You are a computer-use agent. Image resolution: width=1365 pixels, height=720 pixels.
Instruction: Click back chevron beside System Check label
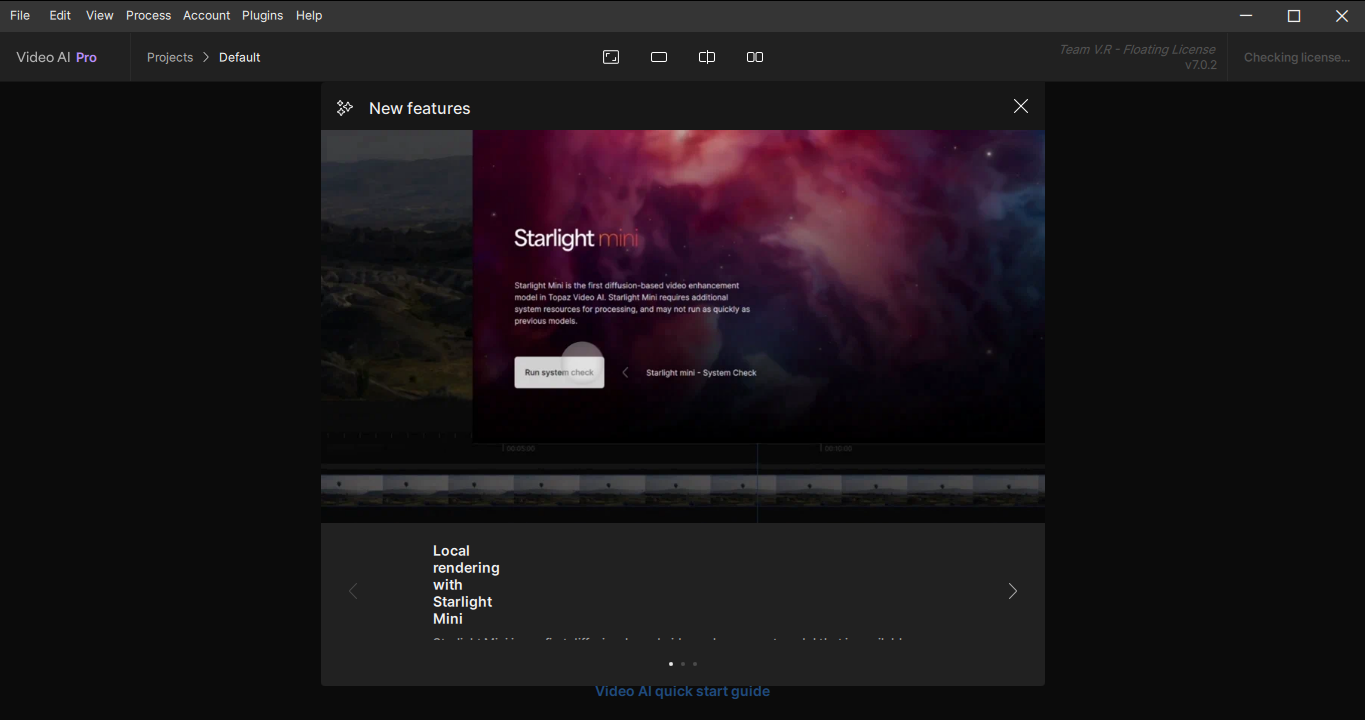[626, 372]
